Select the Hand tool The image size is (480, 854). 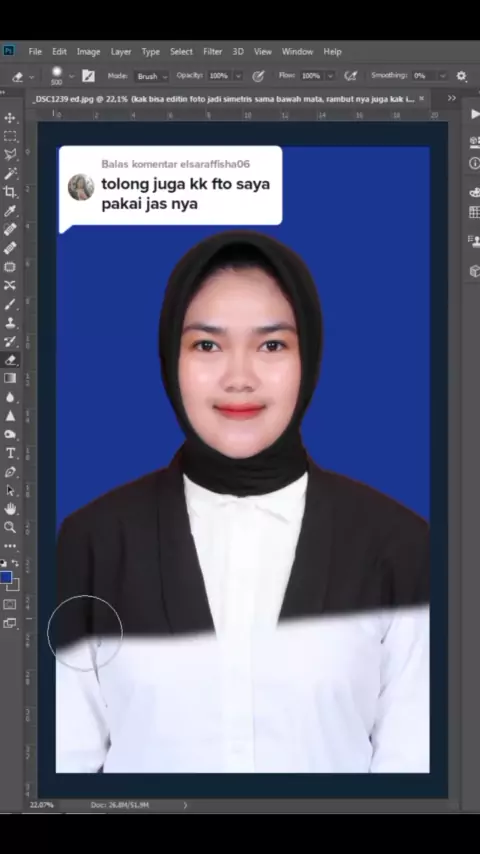tap(10, 509)
